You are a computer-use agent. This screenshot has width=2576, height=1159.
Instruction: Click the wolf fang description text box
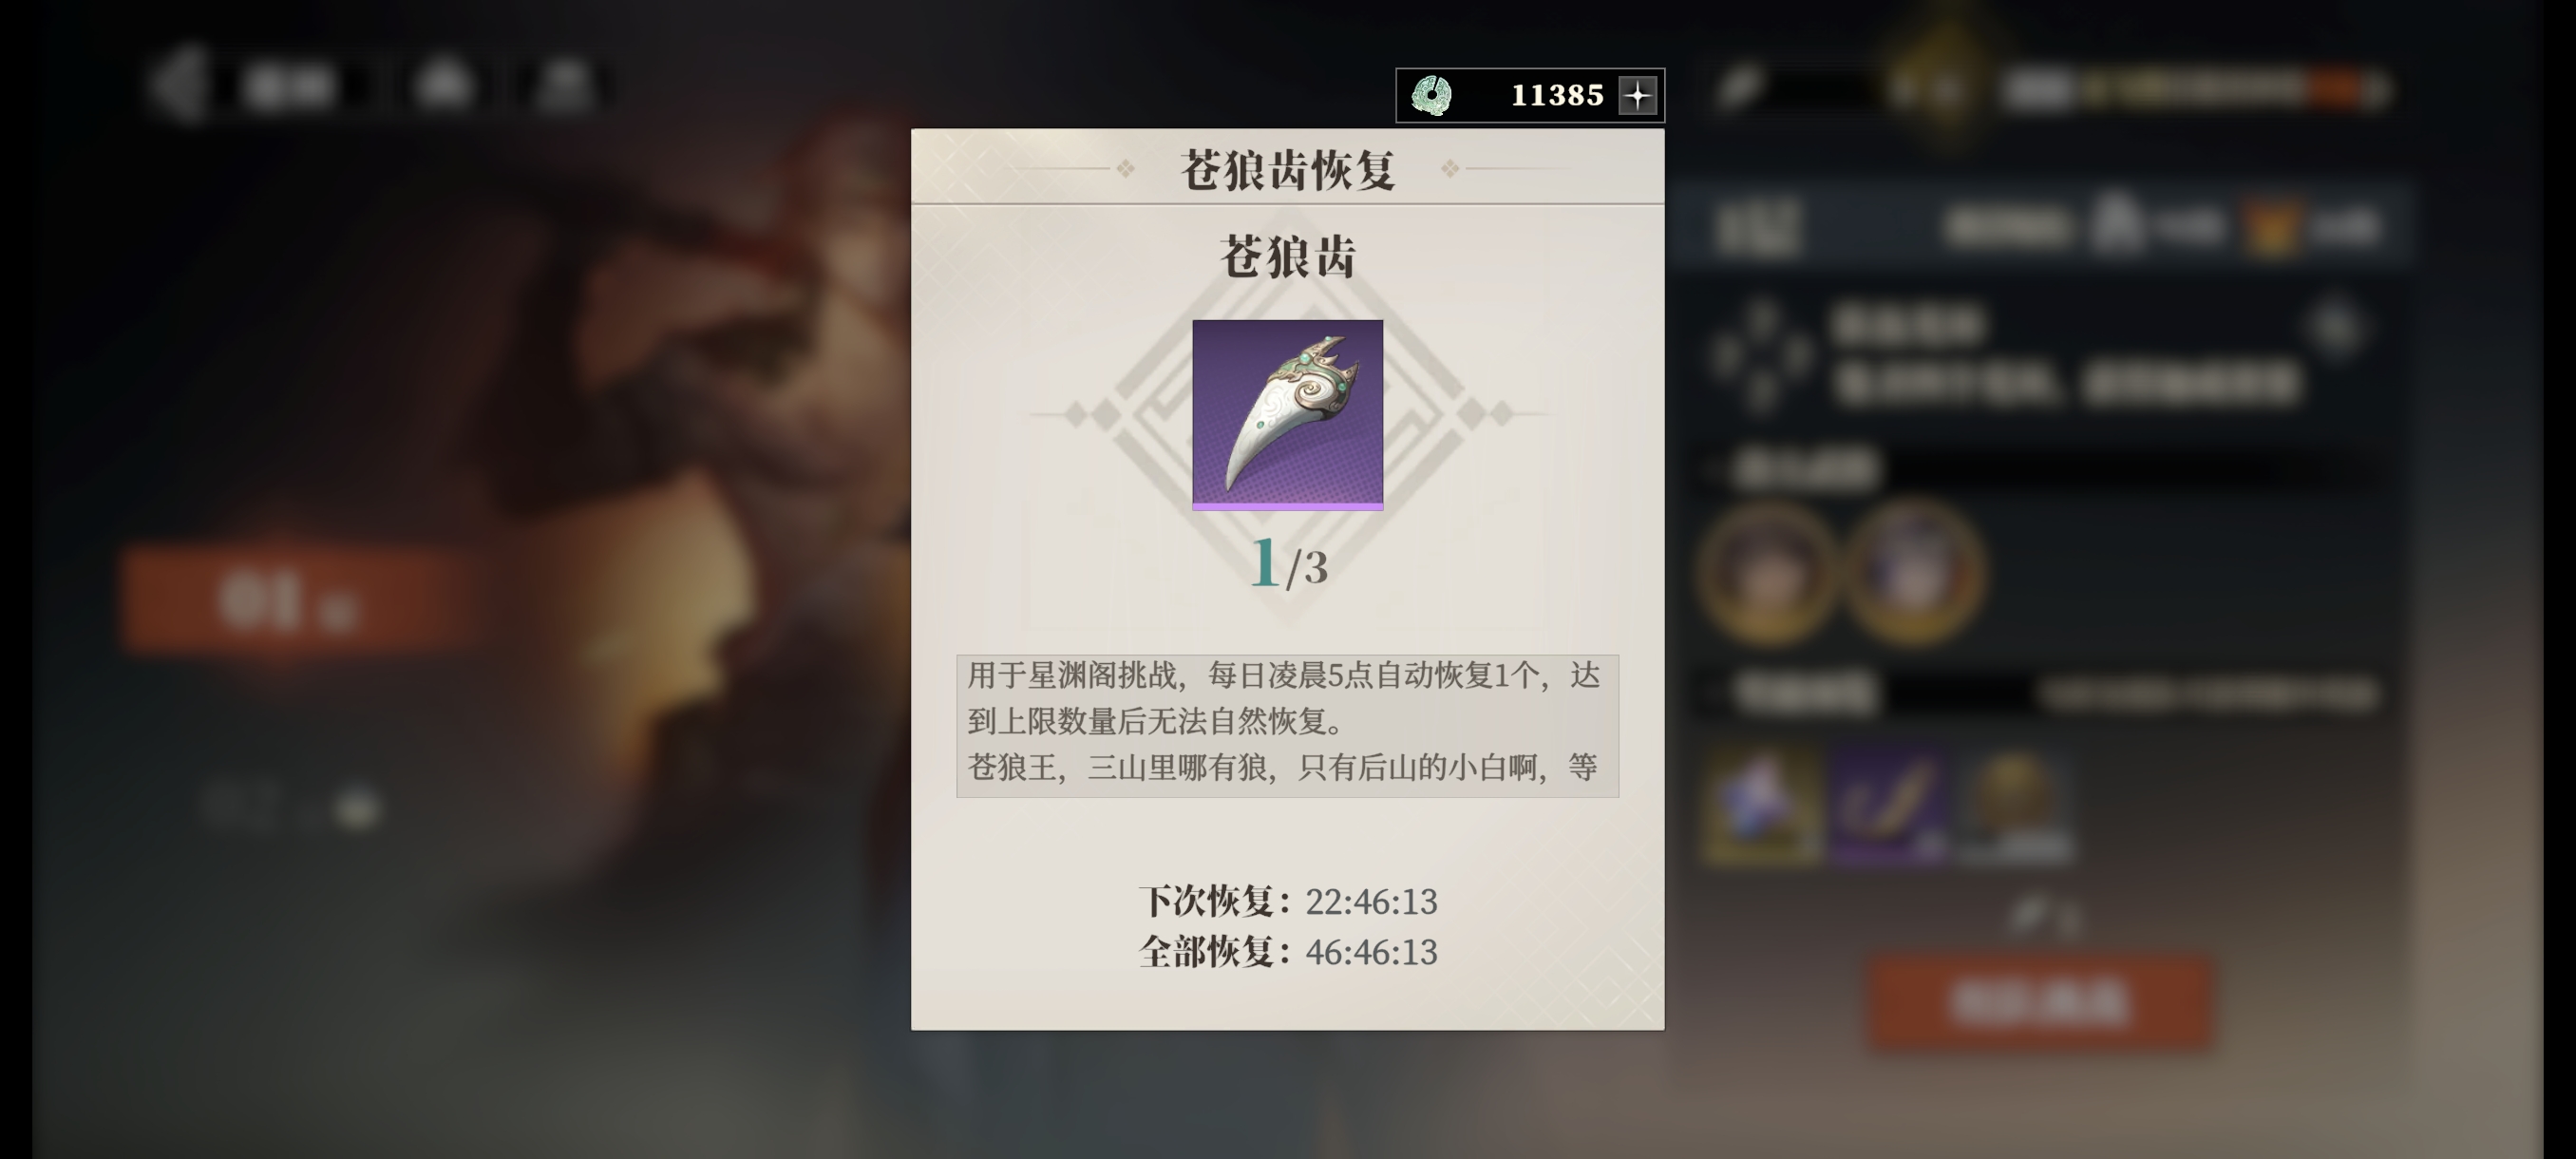1288,726
